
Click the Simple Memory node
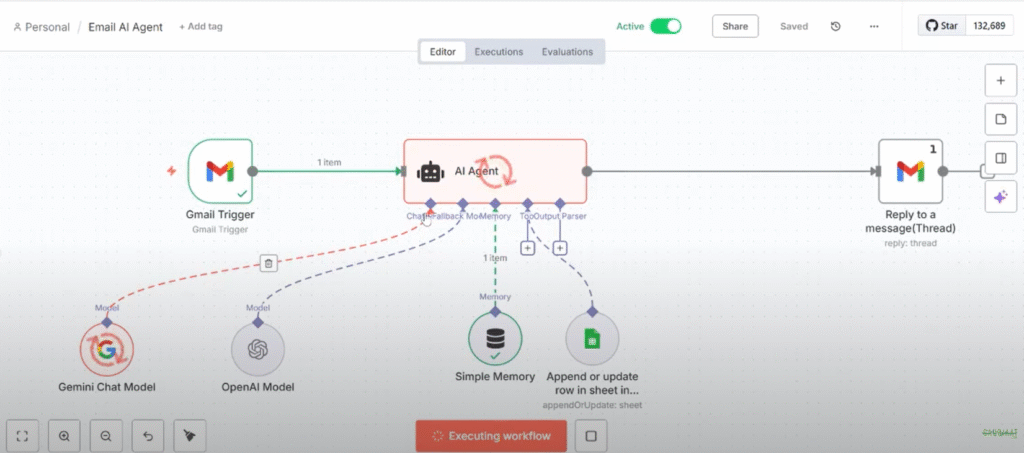tap(495, 339)
